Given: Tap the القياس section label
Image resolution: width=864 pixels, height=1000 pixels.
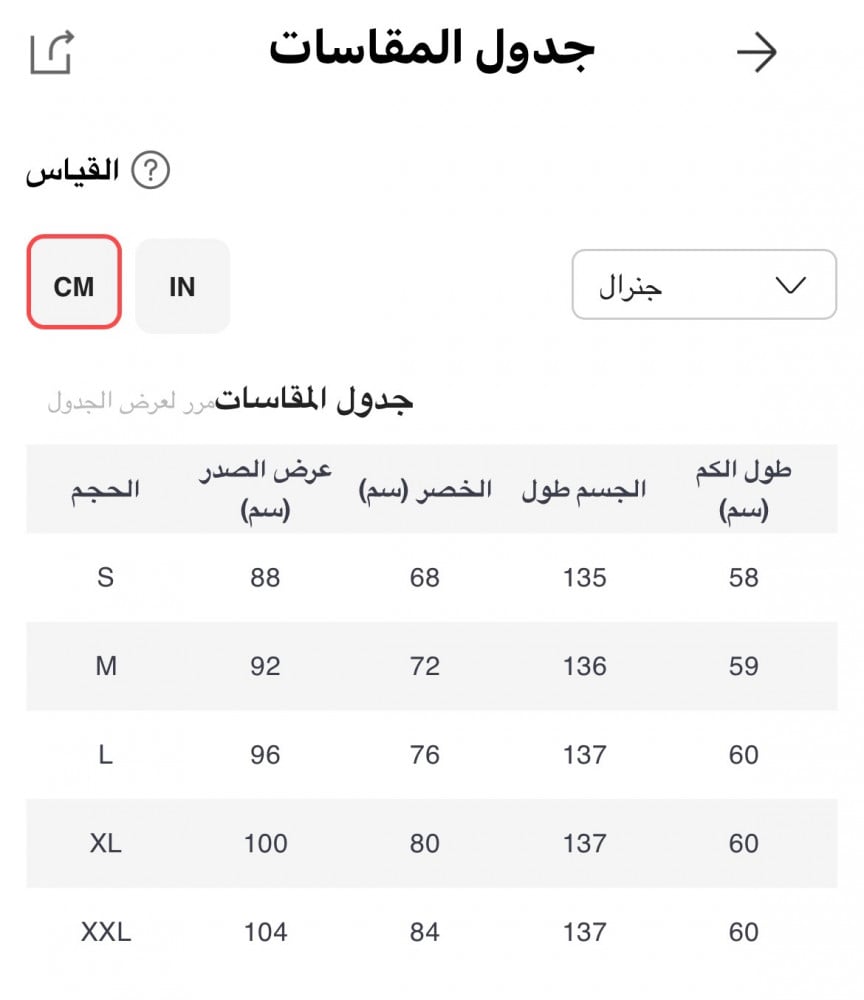Looking at the screenshot, I should [72, 171].
